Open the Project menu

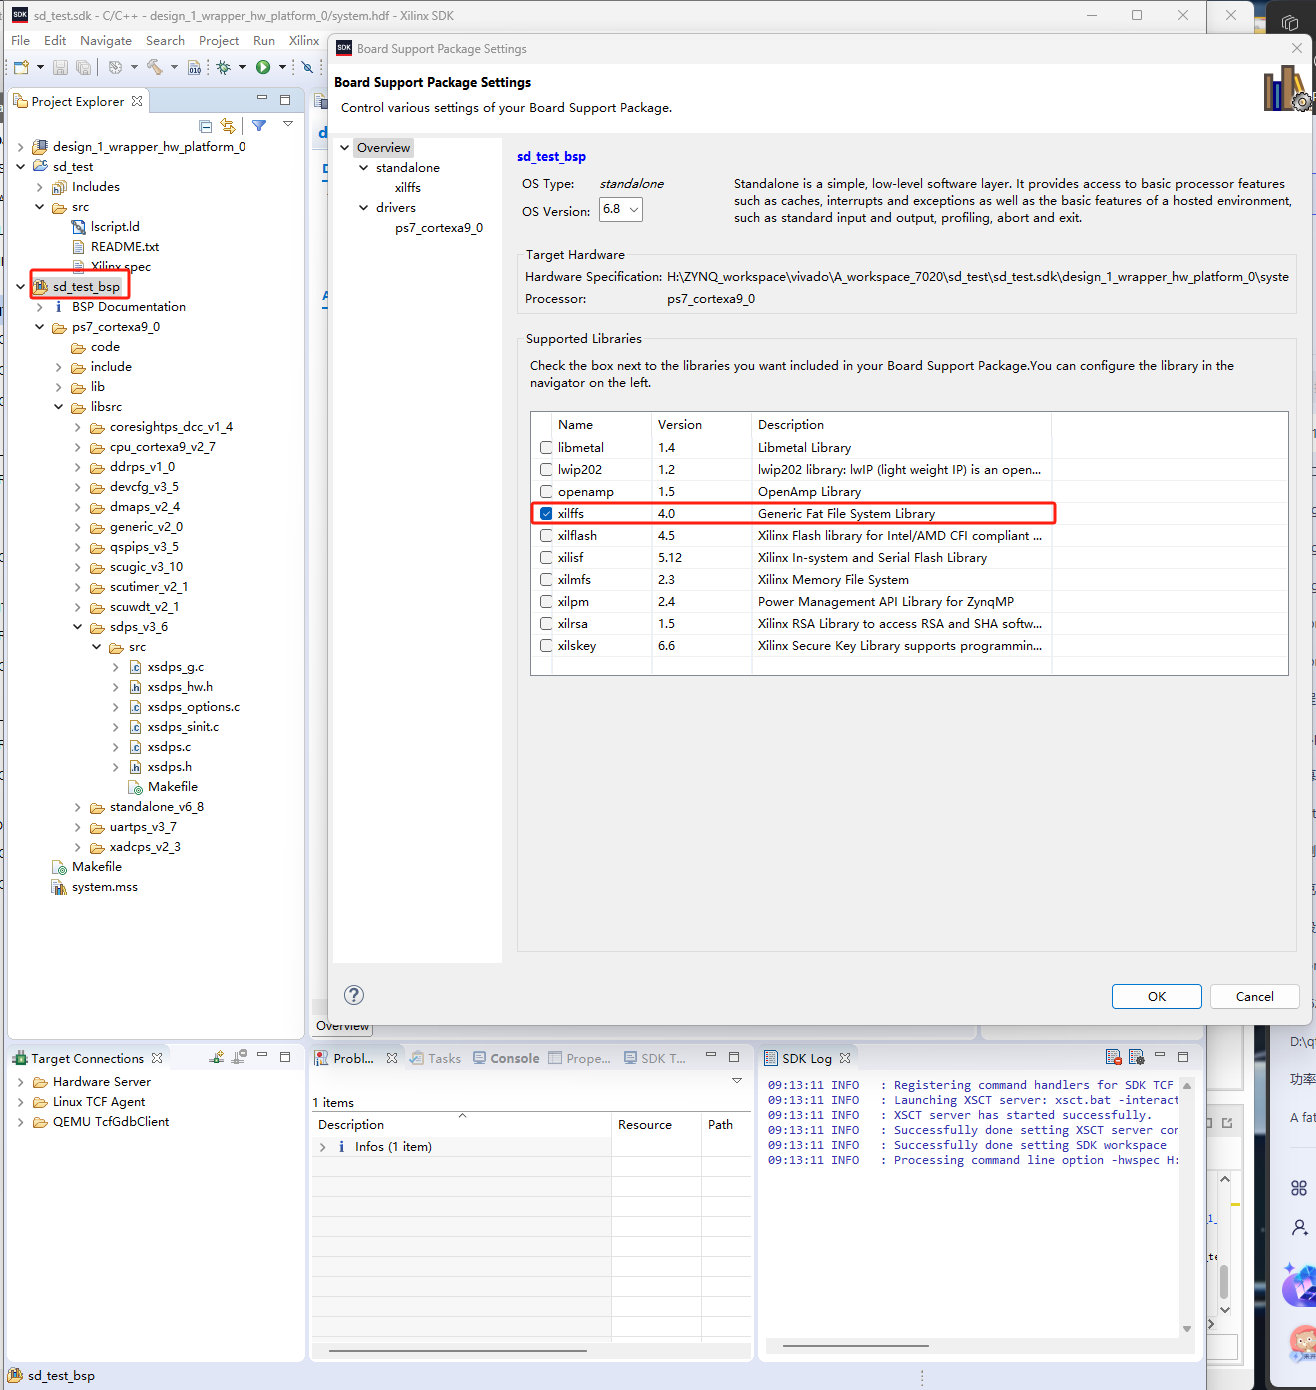tap(219, 41)
